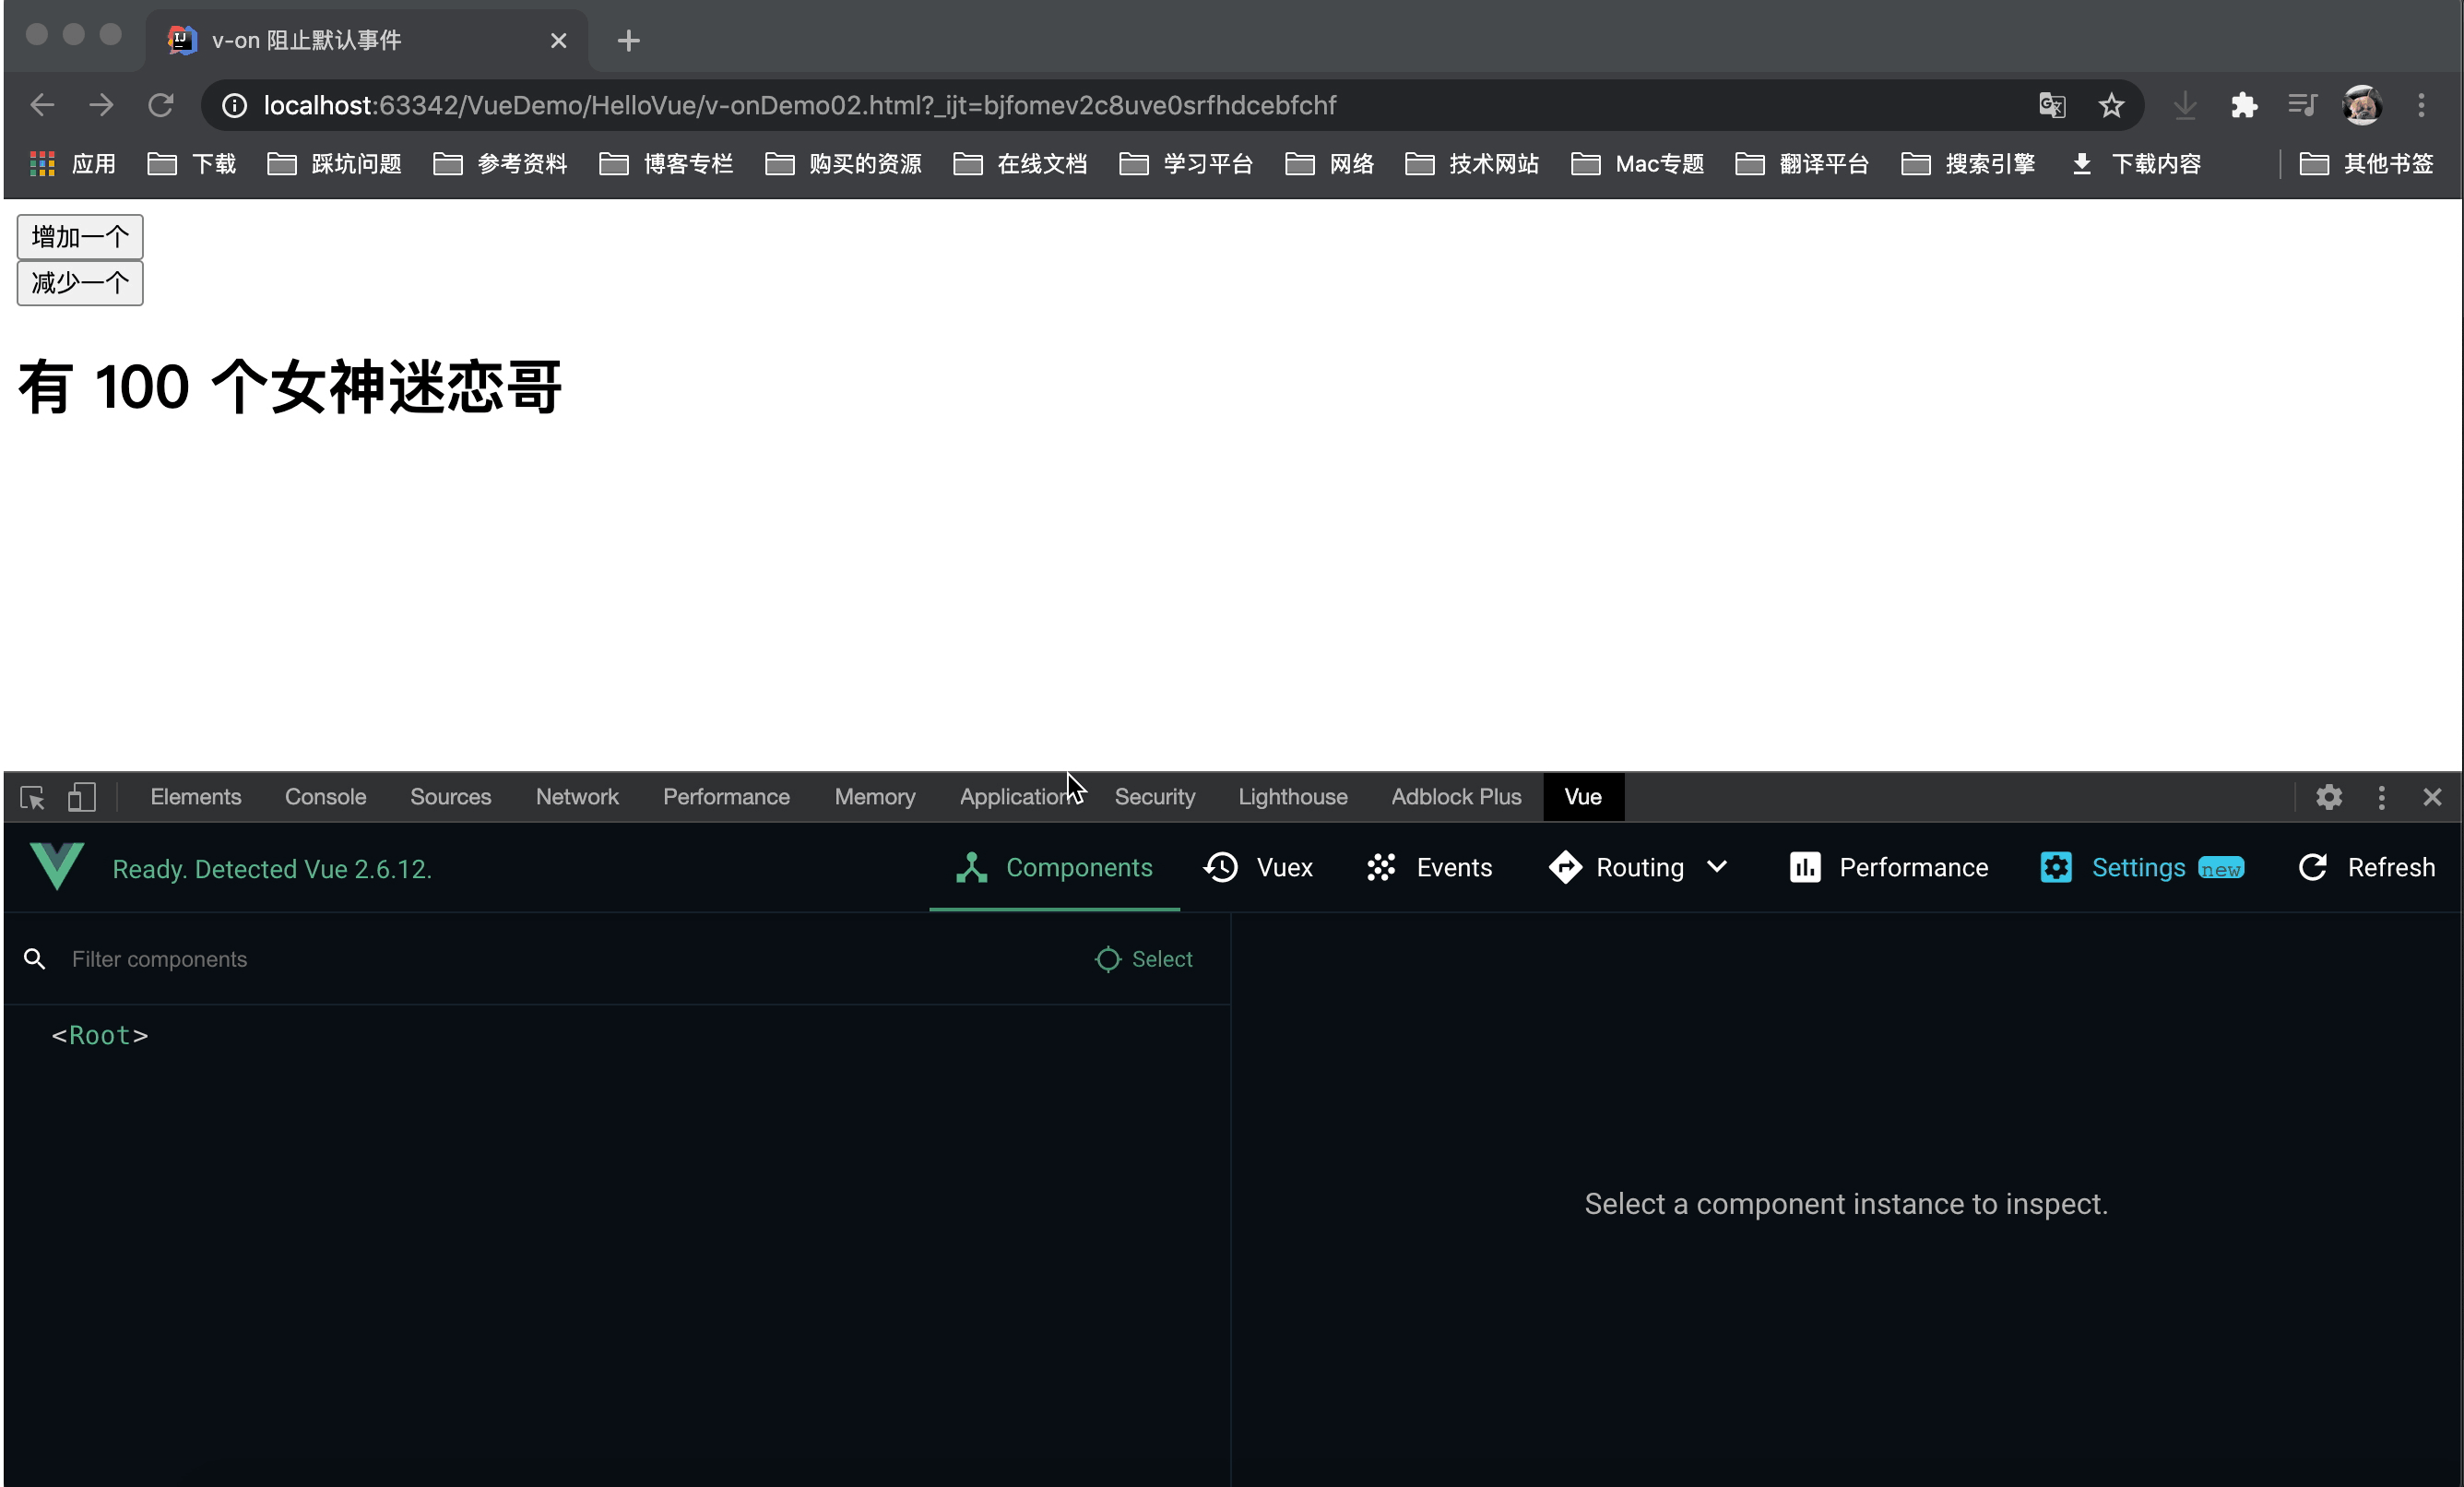Open the Vuex tab in Vue devtools

coord(1258,867)
